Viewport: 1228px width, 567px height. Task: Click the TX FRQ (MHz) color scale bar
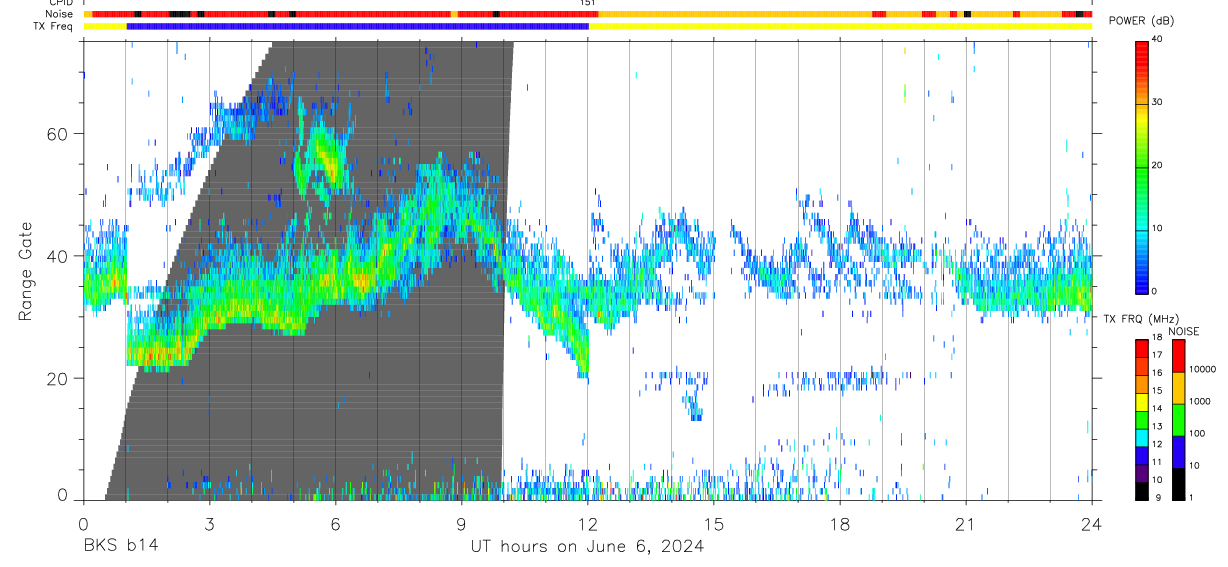1142,420
